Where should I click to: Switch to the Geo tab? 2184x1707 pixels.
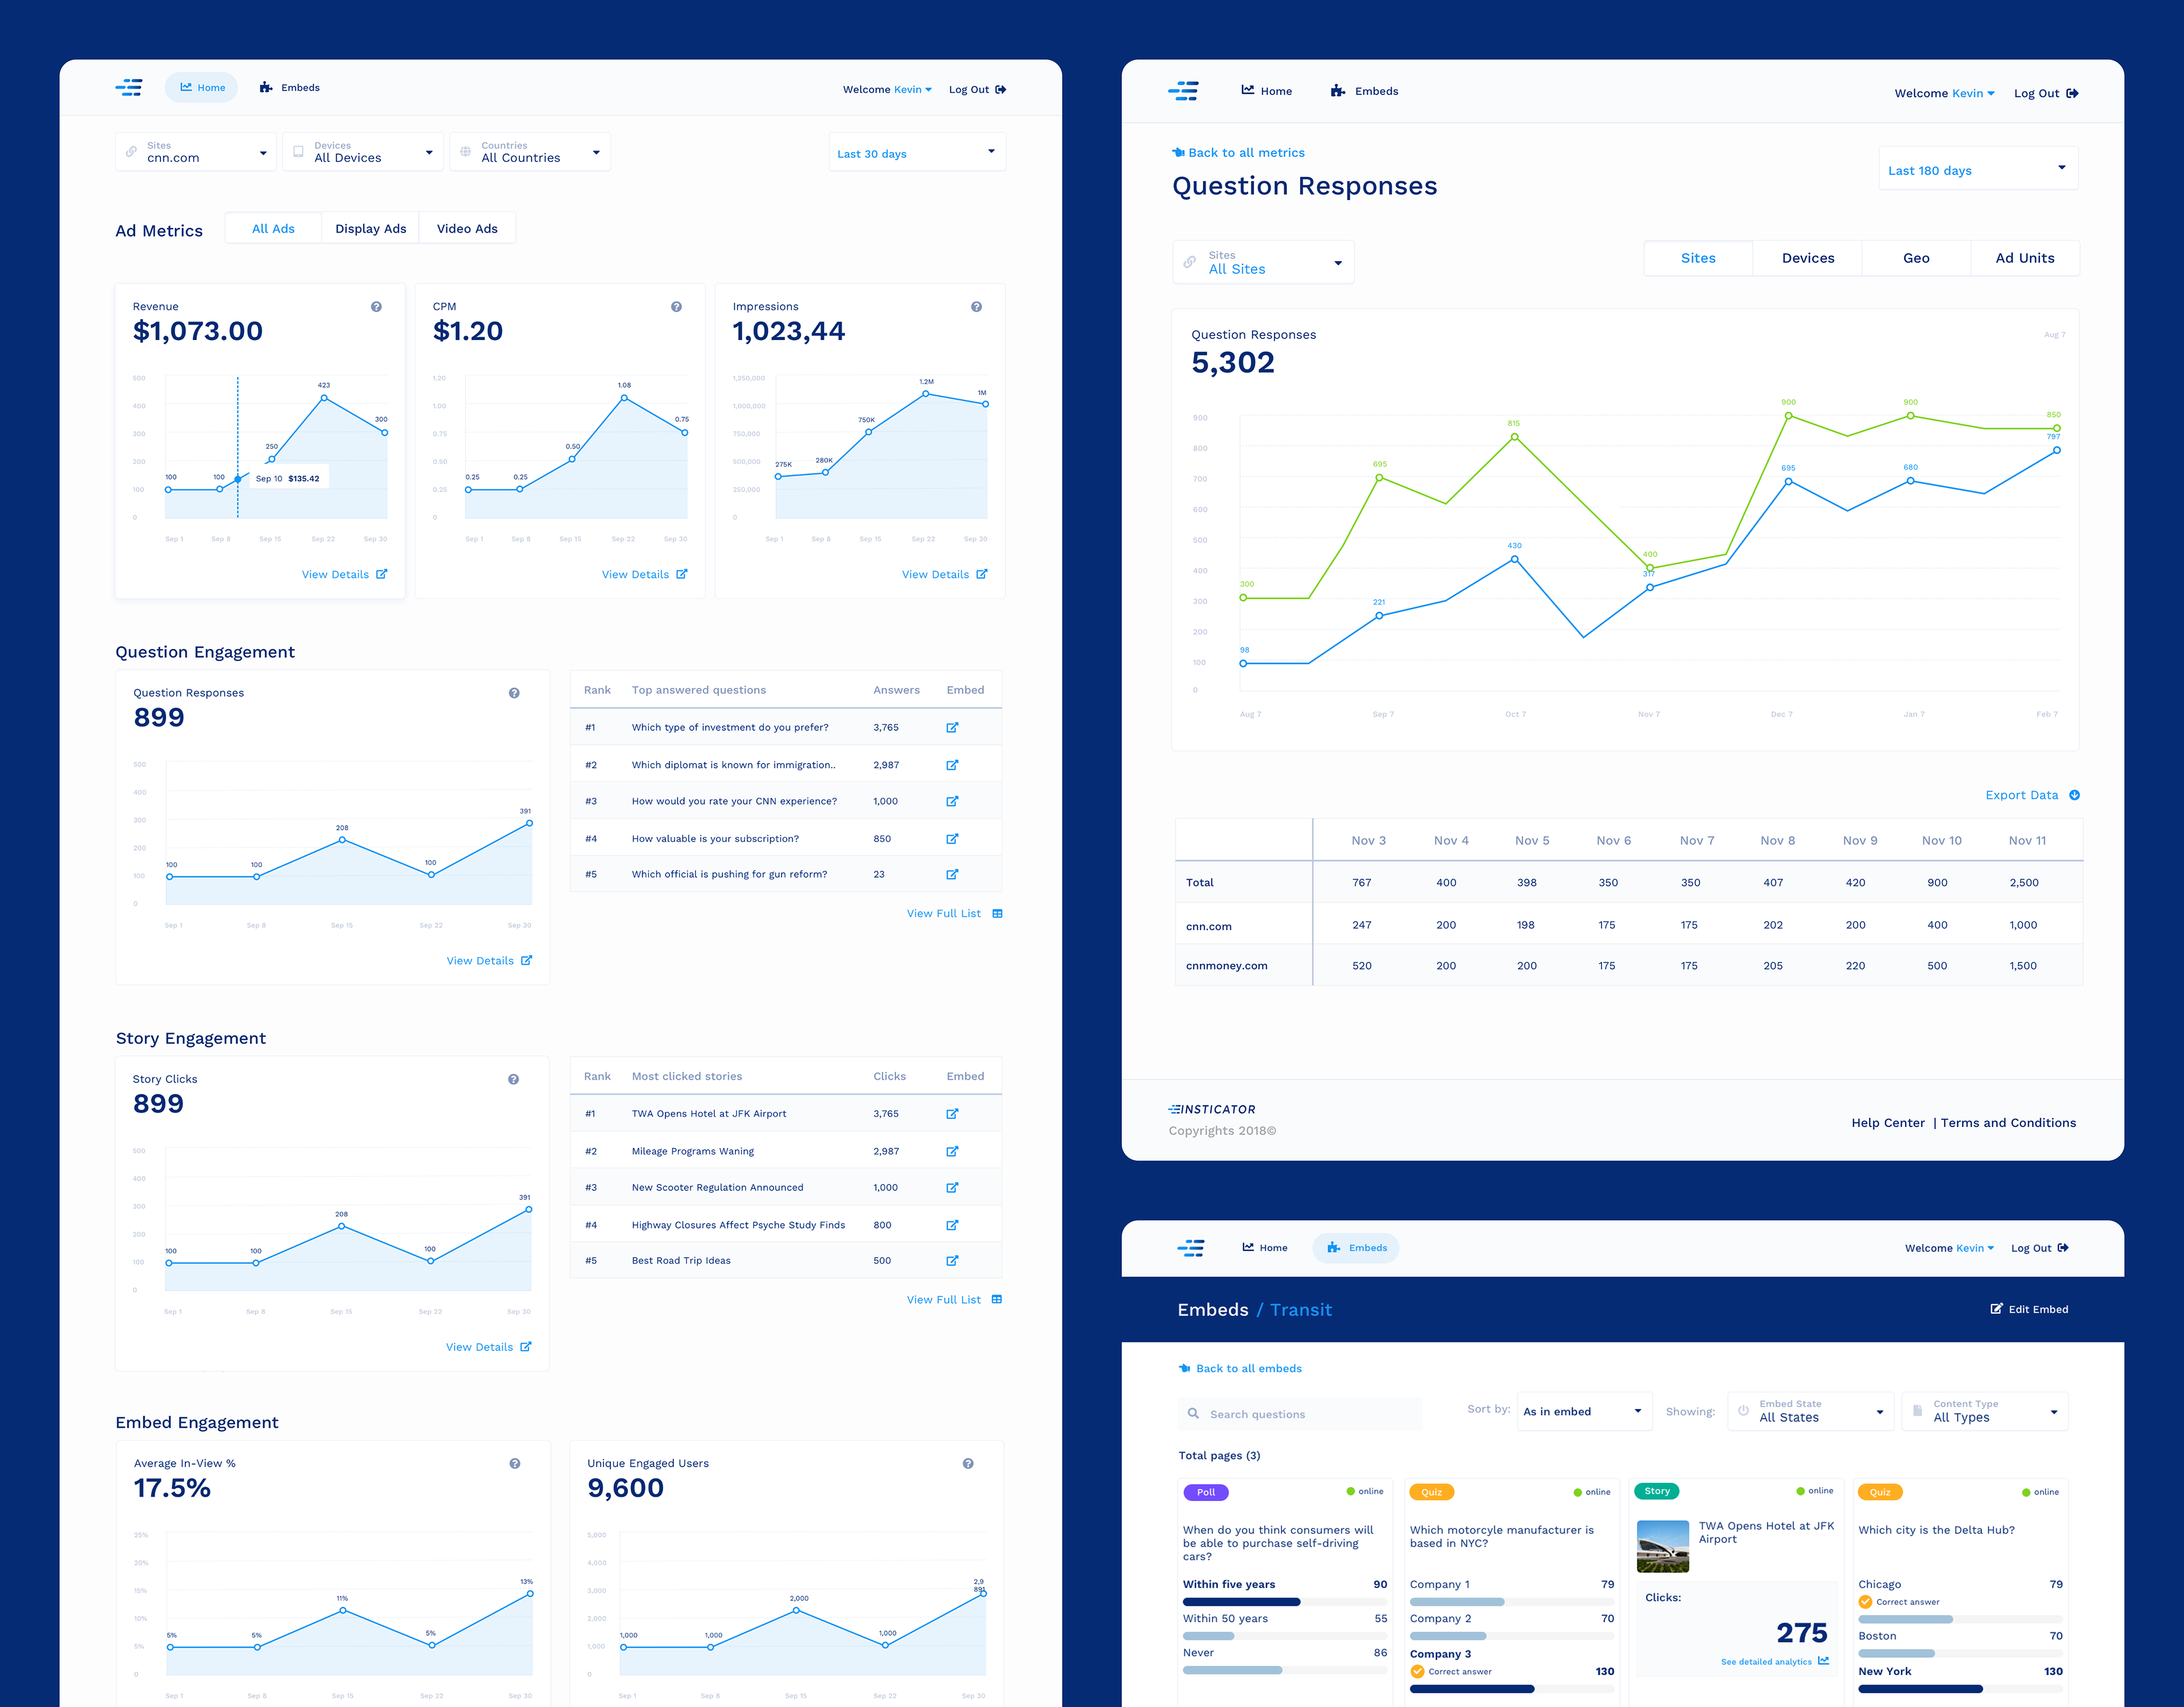tap(1916, 258)
